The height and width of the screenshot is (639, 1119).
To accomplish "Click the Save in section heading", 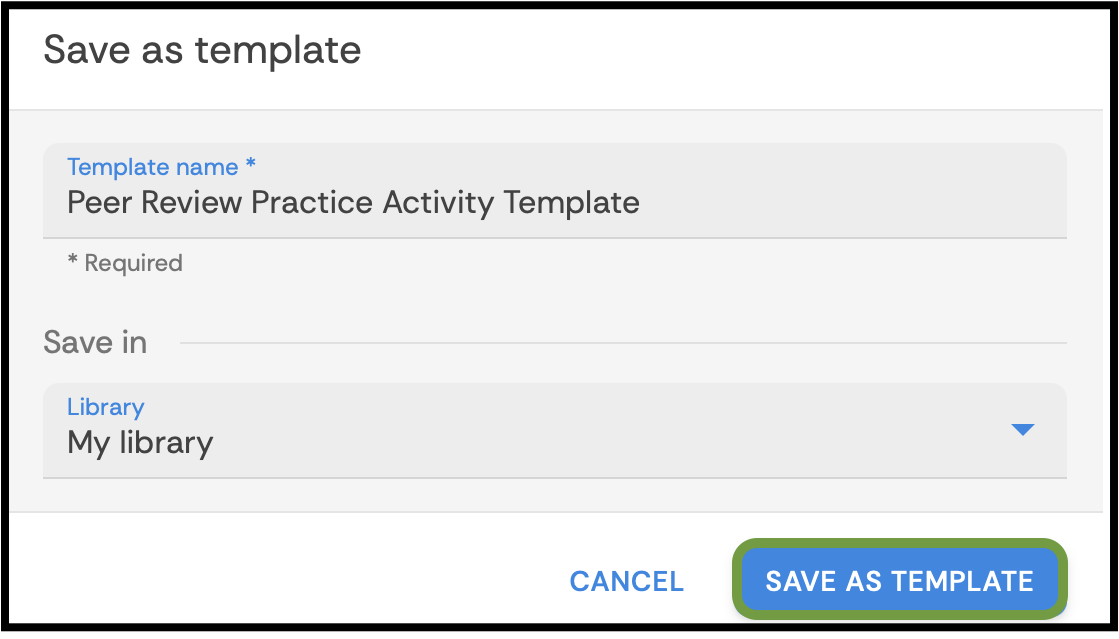I will tap(95, 342).
